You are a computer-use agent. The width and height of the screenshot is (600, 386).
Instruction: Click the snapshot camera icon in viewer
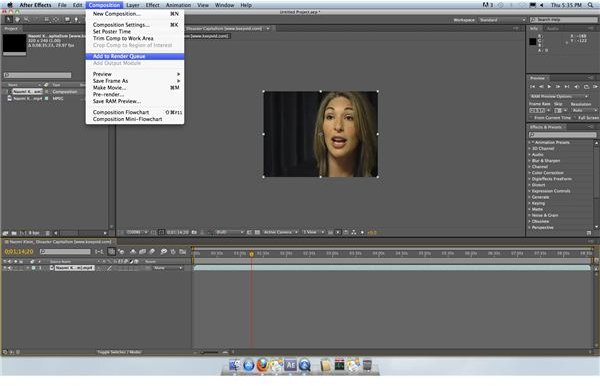coord(194,233)
